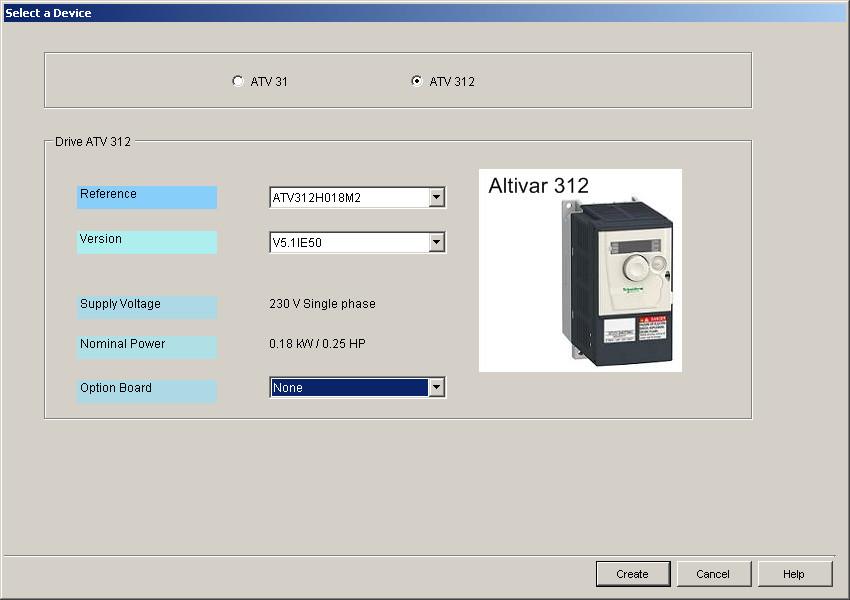
Task: Click the Version label
Action: [x=147, y=242]
